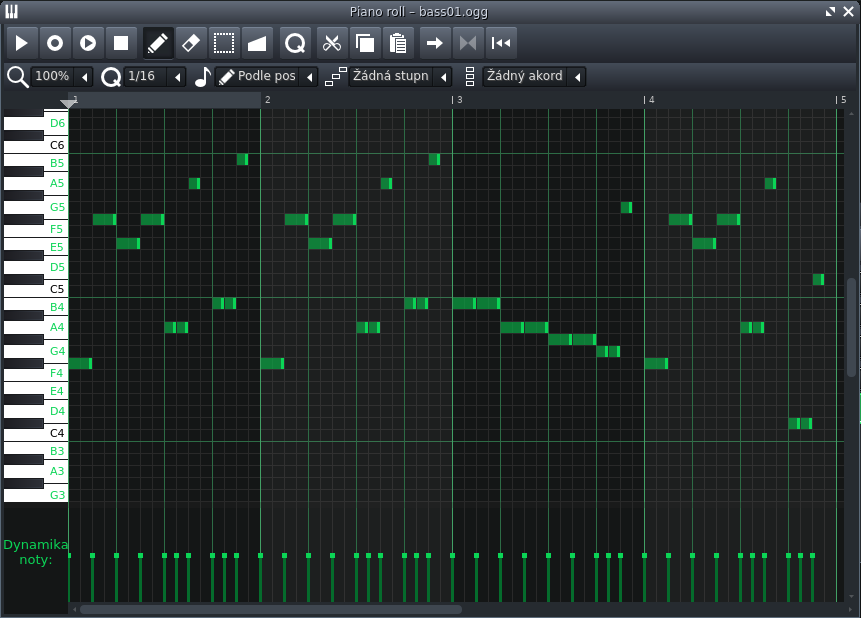This screenshot has height=618, width=861.
Task: Activate the dotted rectangle Select tool
Action: [224, 43]
